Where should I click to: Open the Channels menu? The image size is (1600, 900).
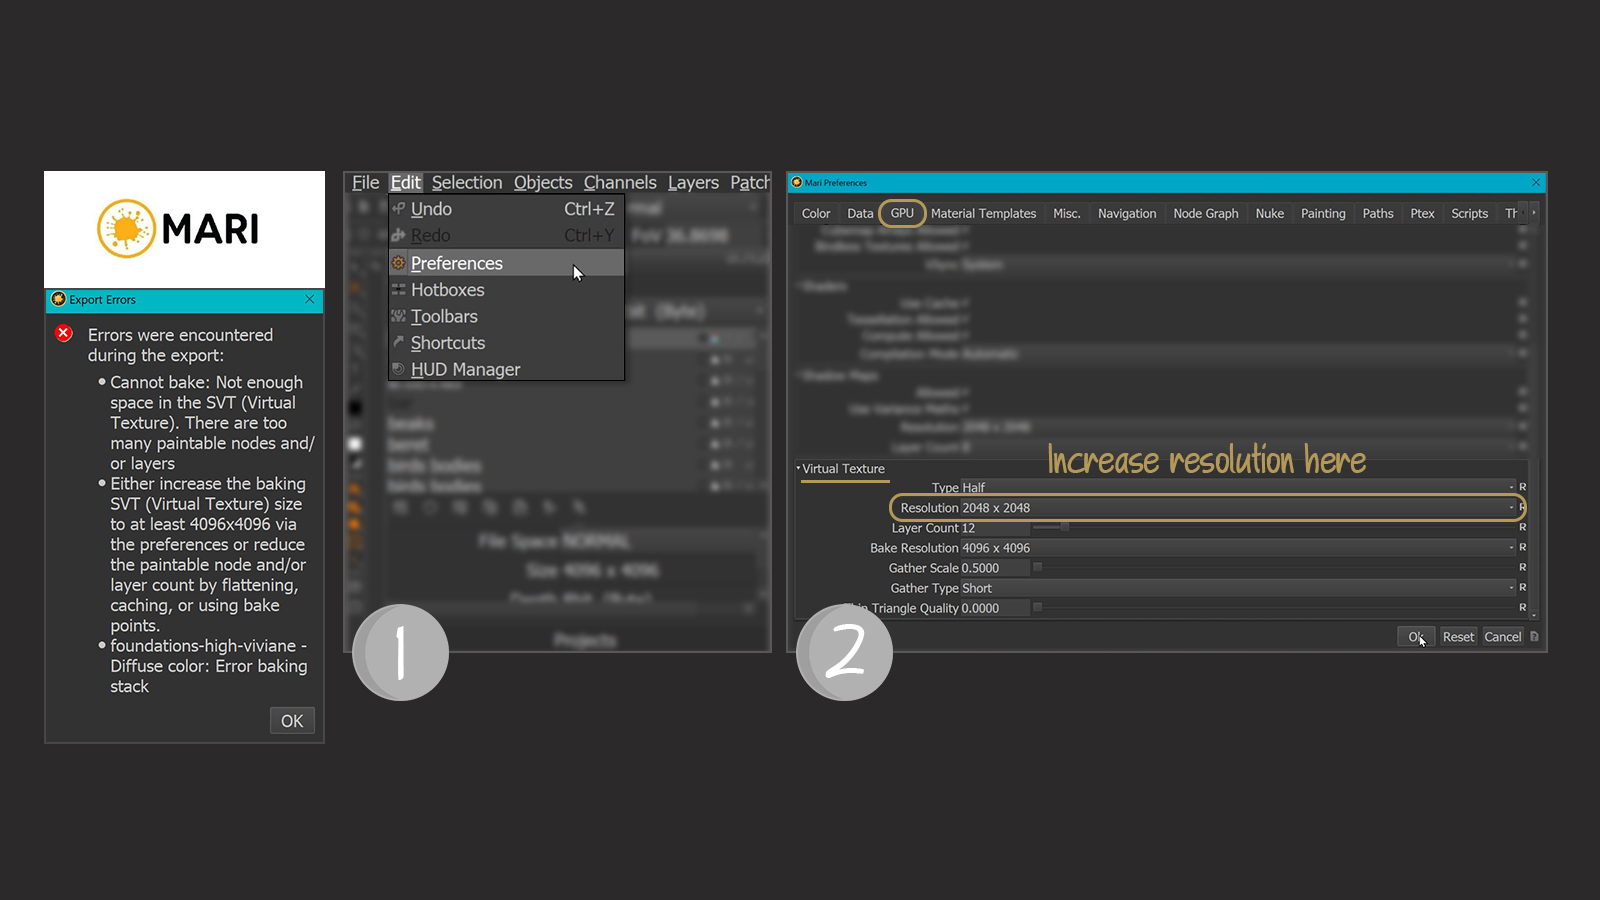pos(620,182)
